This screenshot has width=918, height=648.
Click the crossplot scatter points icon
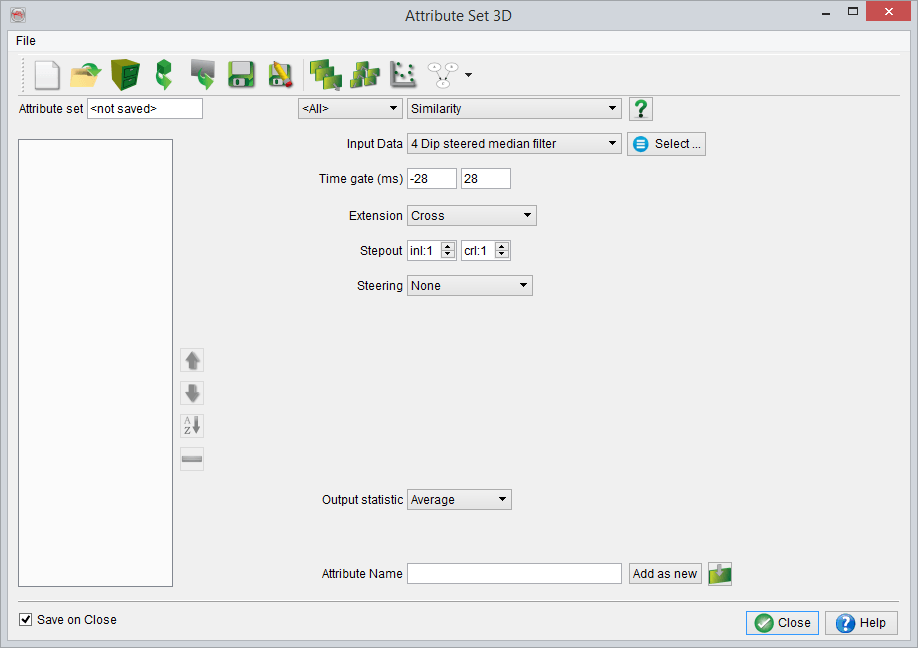pos(402,75)
